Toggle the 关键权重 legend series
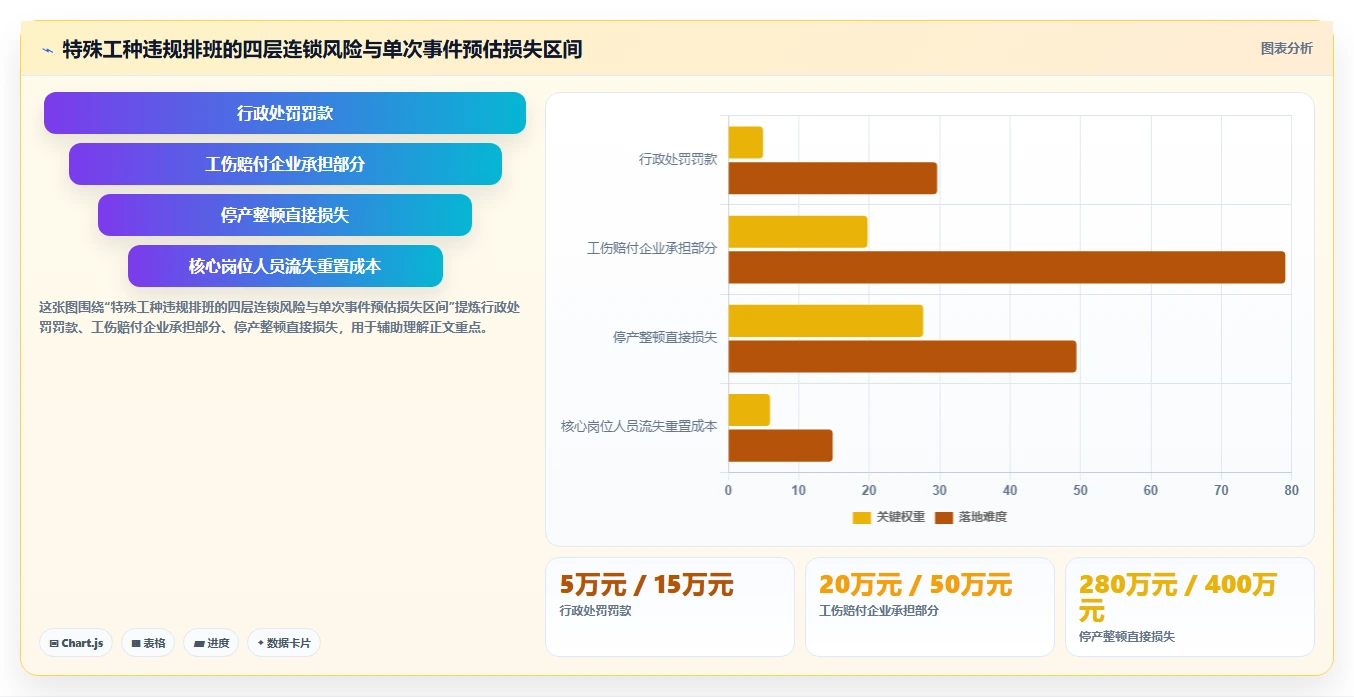The height and width of the screenshot is (697, 1354). (889, 517)
